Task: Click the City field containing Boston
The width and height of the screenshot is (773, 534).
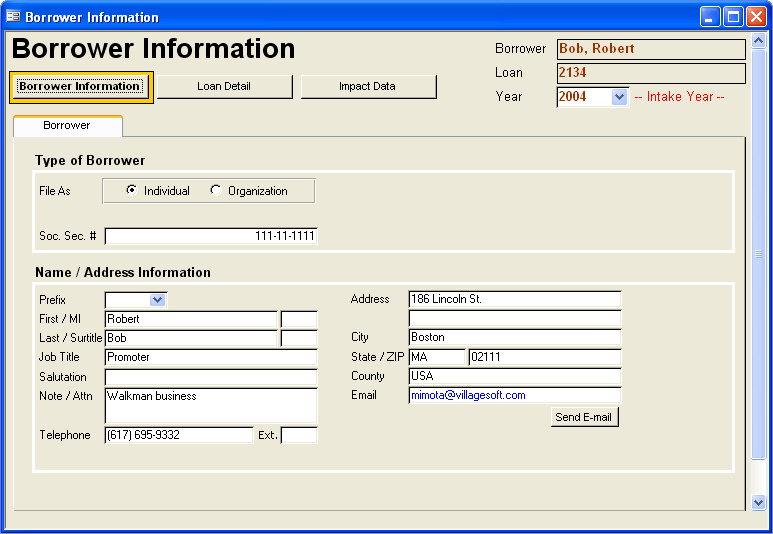Action: click(514, 337)
